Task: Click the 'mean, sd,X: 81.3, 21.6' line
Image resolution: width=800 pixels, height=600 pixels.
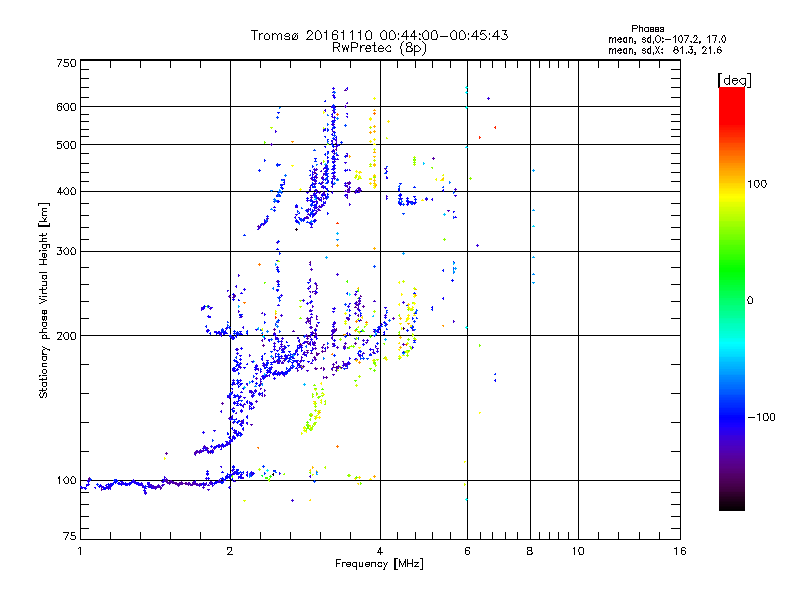Action: (665, 51)
